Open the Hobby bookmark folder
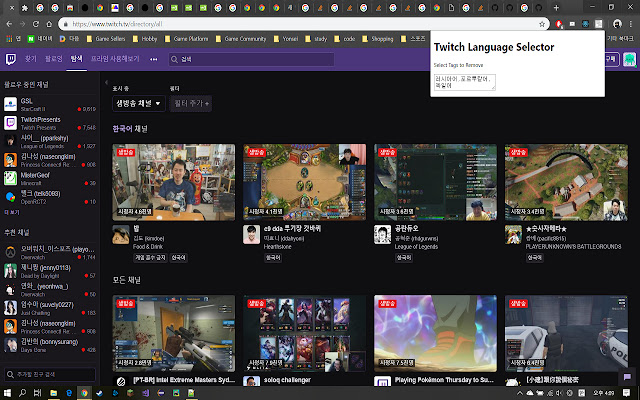This screenshot has height=400, width=640. point(145,39)
